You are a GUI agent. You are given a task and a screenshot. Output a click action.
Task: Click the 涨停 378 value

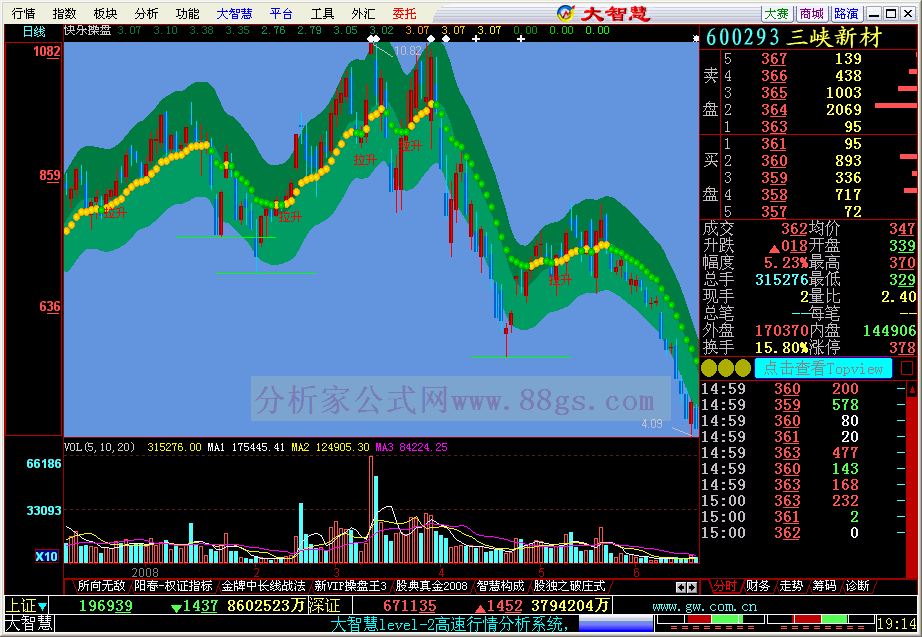pos(902,348)
